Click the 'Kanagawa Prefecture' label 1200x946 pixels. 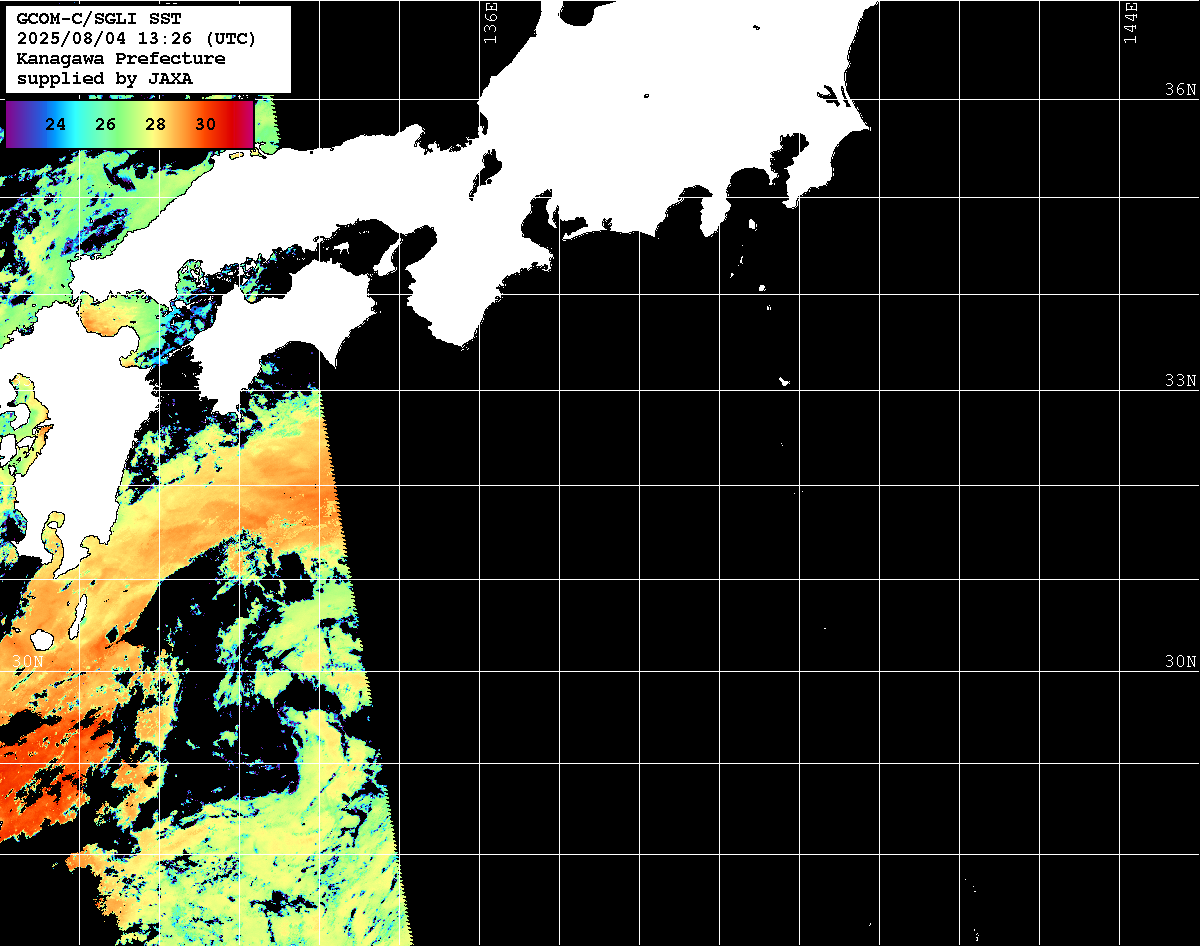click(121, 58)
